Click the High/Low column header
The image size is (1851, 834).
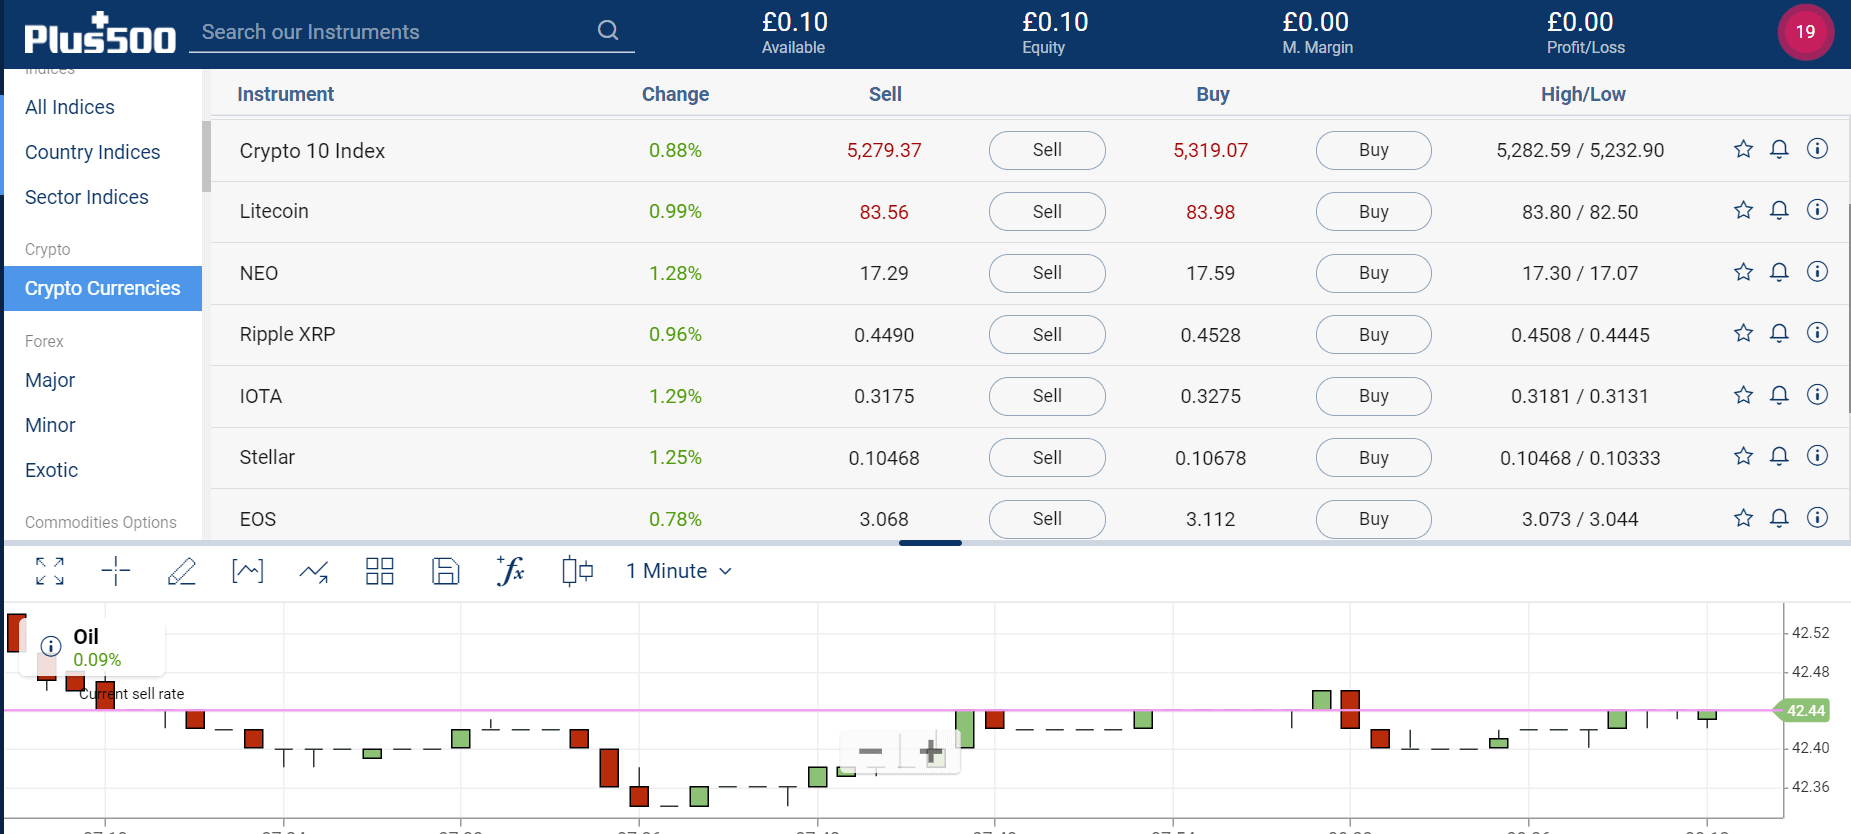[1582, 94]
